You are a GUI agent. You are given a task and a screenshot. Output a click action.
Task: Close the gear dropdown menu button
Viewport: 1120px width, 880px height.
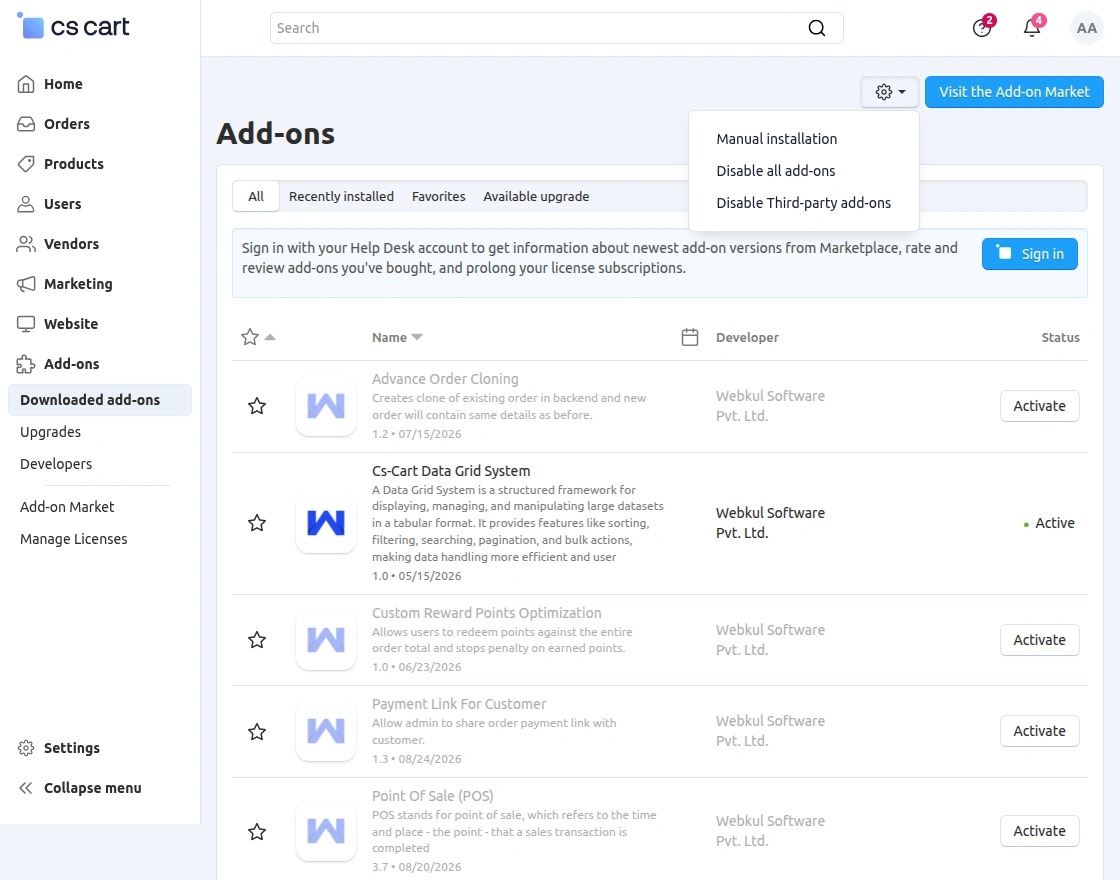coord(889,92)
